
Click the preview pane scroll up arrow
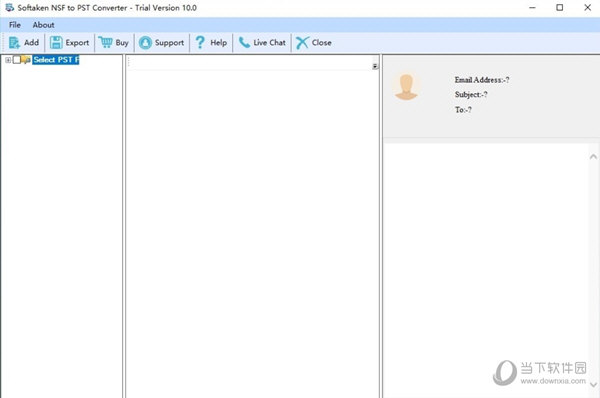tap(593, 157)
